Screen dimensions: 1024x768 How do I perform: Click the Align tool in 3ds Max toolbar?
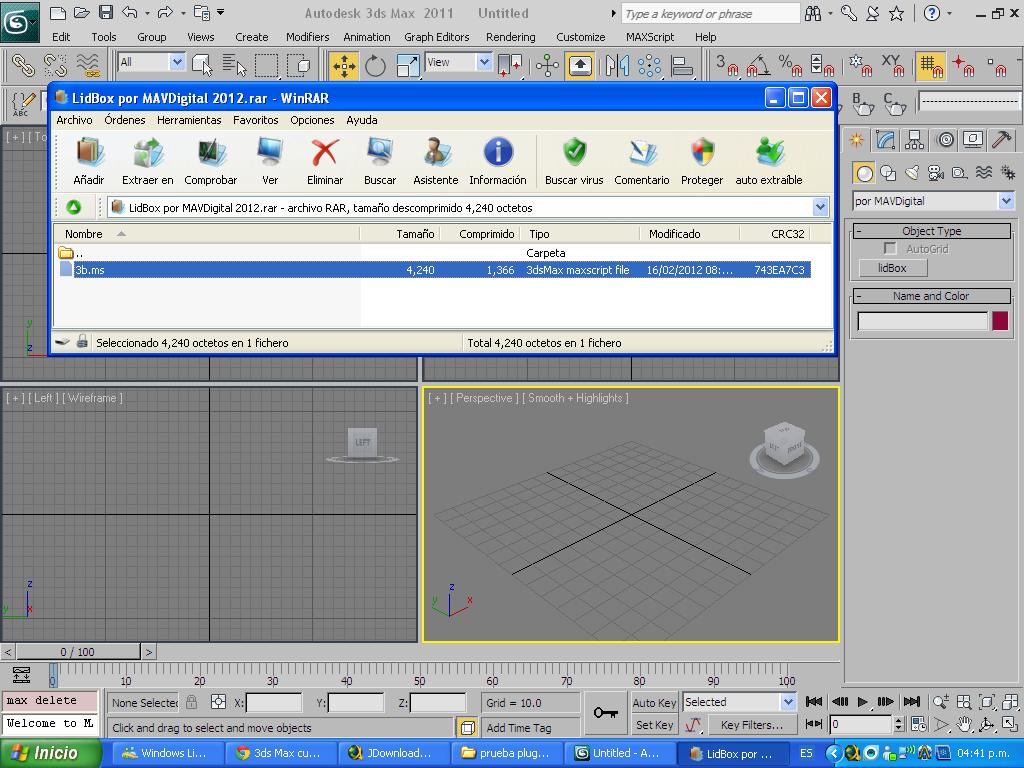click(x=682, y=65)
